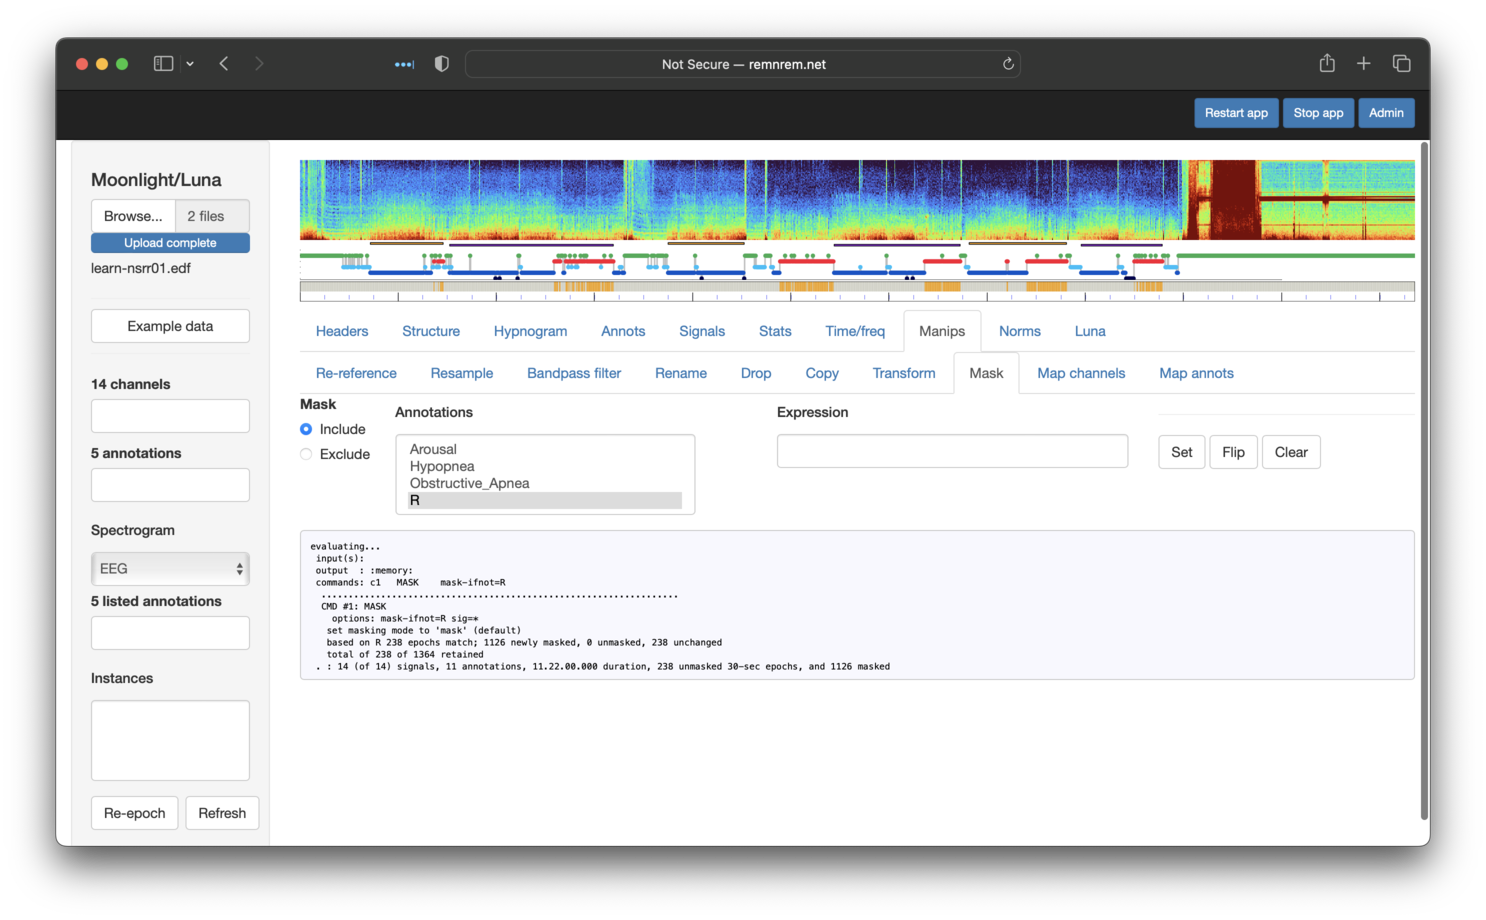The height and width of the screenshot is (920, 1486).
Task: Click the three-dots extension icon
Action: click(404, 64)
